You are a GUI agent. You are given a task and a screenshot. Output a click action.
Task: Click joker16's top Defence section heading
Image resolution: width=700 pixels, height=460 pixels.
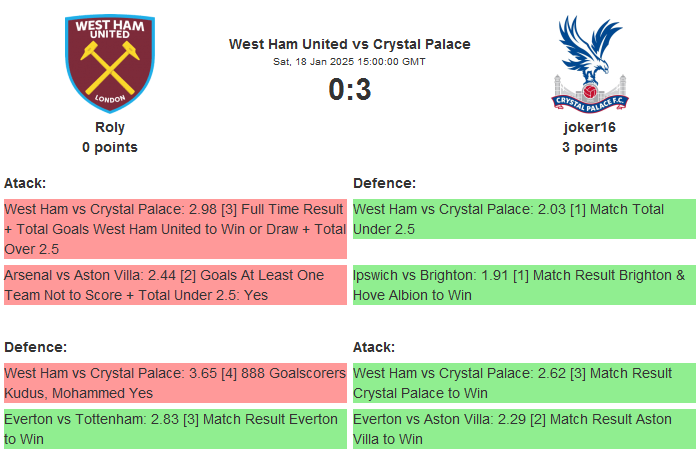click(384, 183)
